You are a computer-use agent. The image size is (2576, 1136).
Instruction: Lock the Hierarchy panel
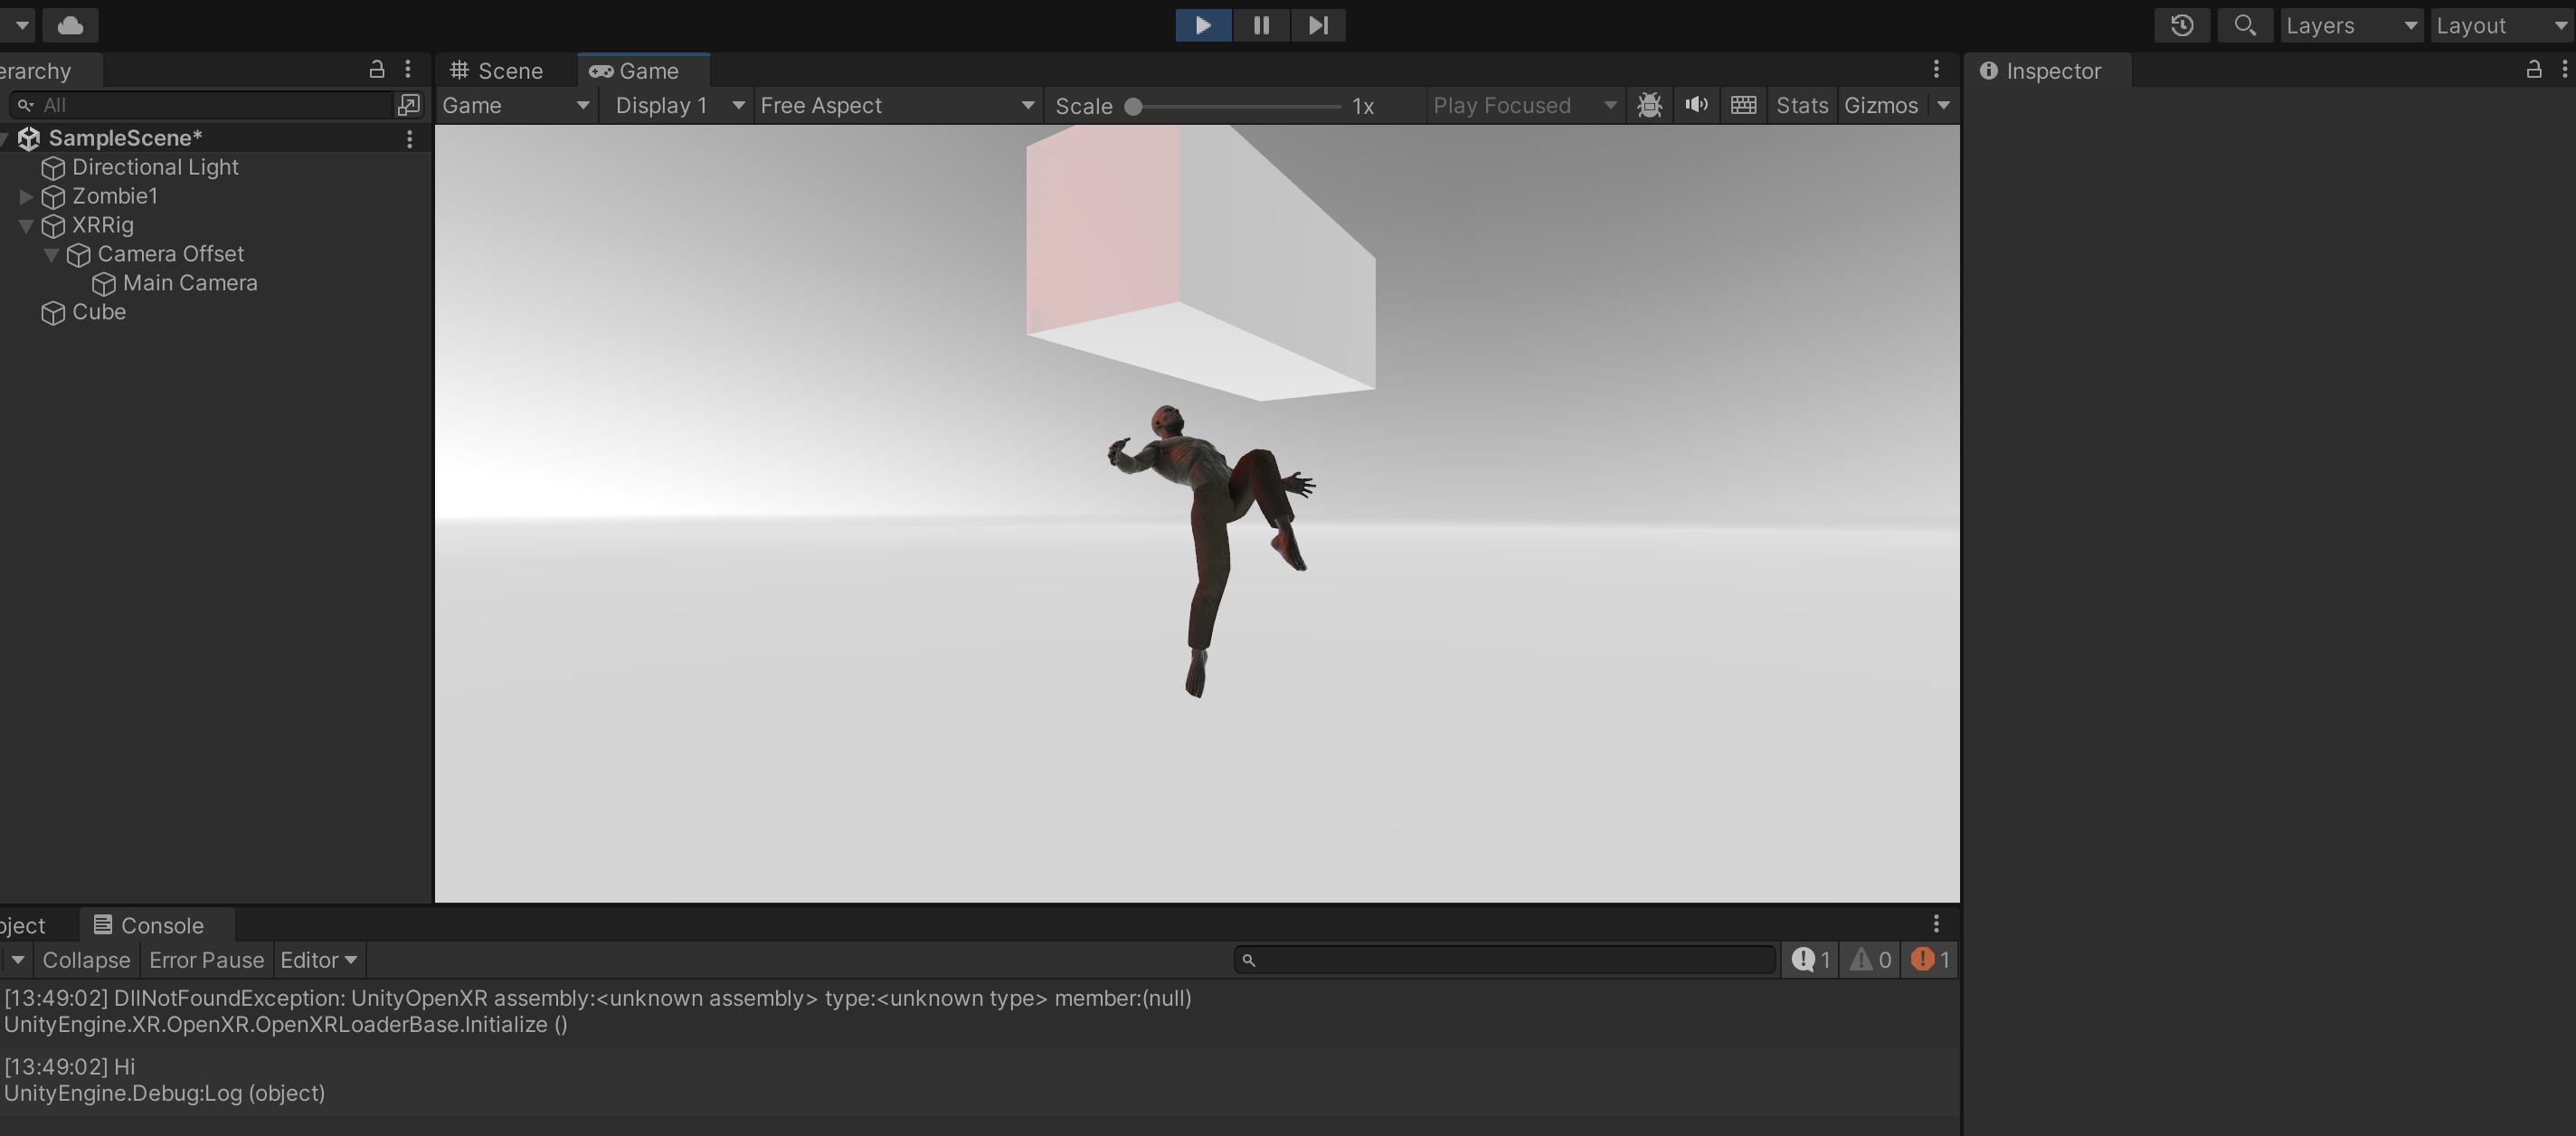point(377,69)
